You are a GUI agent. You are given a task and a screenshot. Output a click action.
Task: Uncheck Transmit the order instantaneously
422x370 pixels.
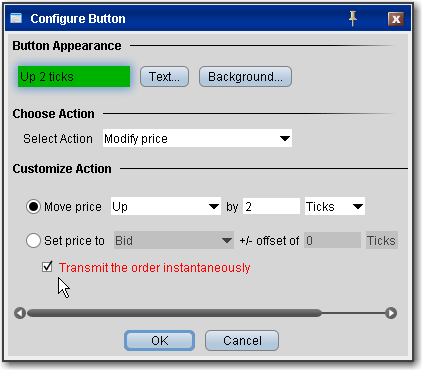(x=47, y=267)
